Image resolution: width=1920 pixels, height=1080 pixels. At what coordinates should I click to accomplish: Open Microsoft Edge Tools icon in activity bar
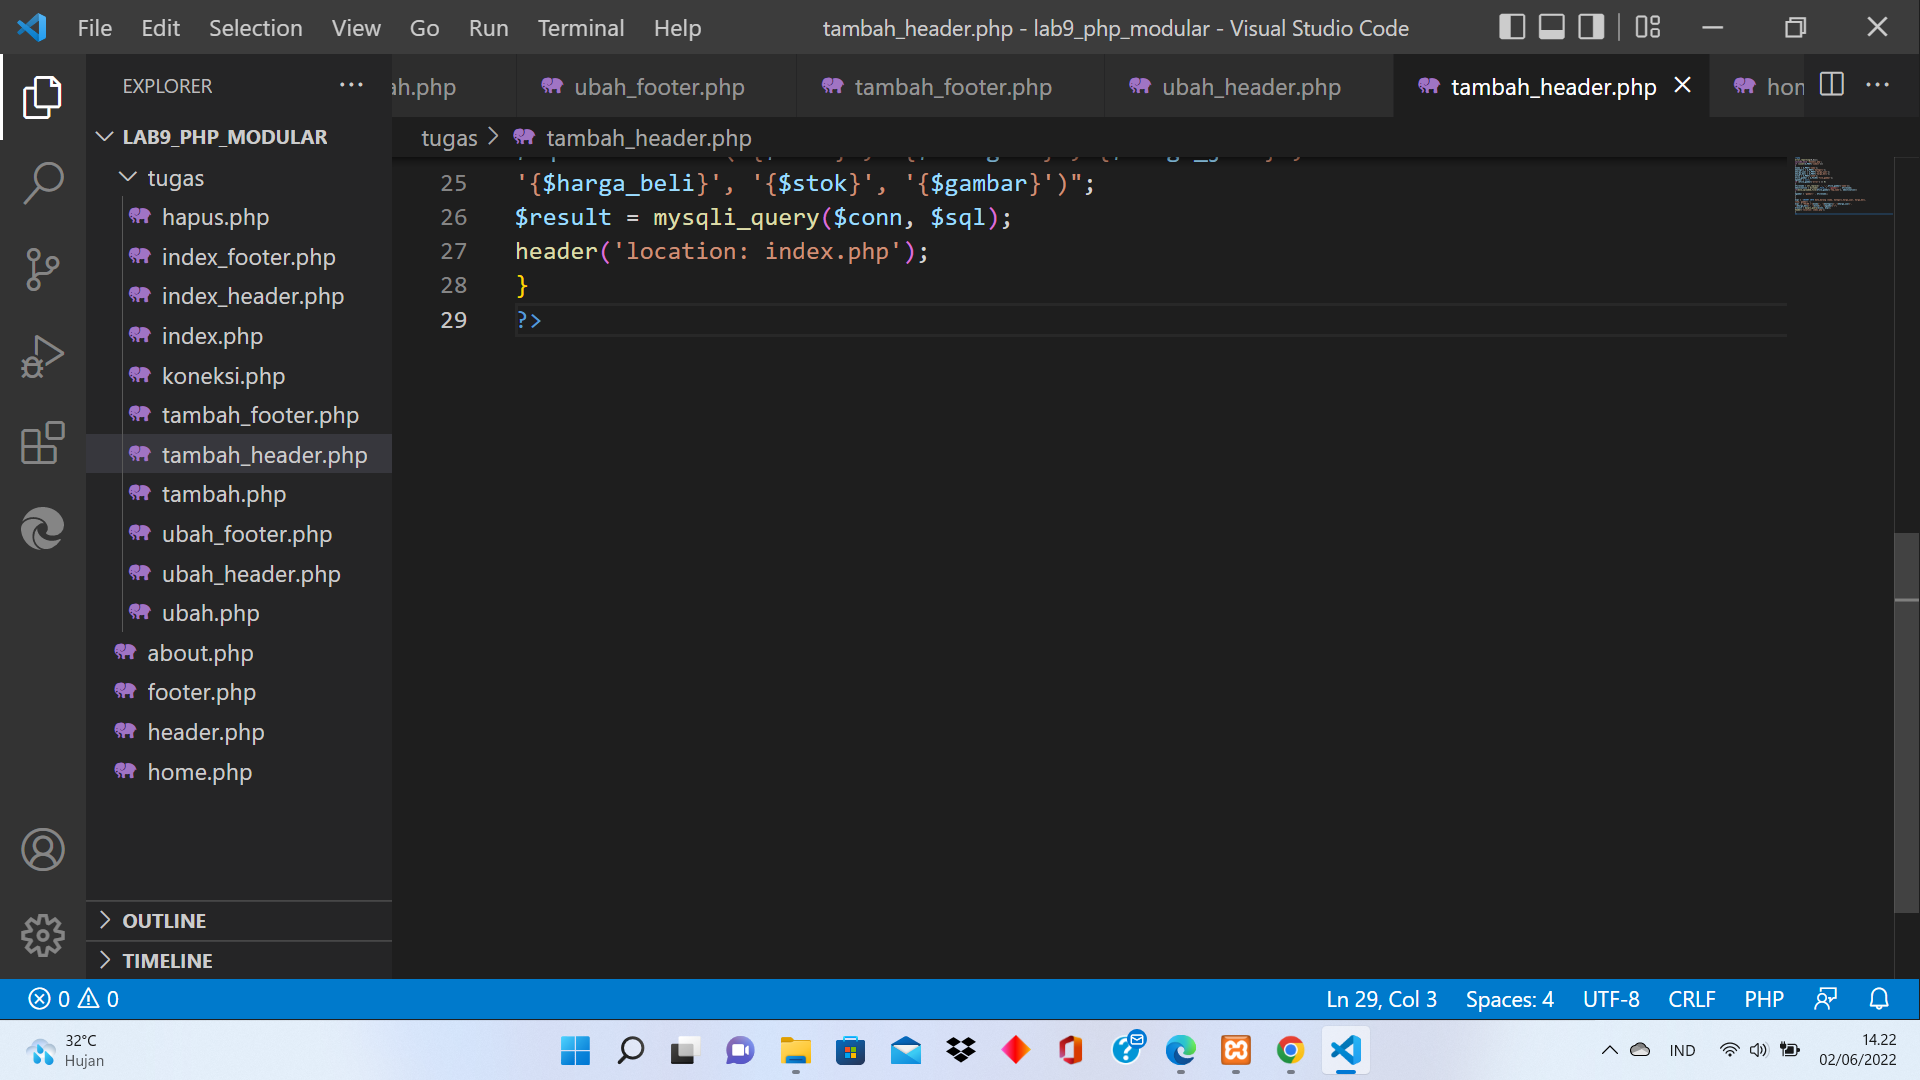coord(42,528)
